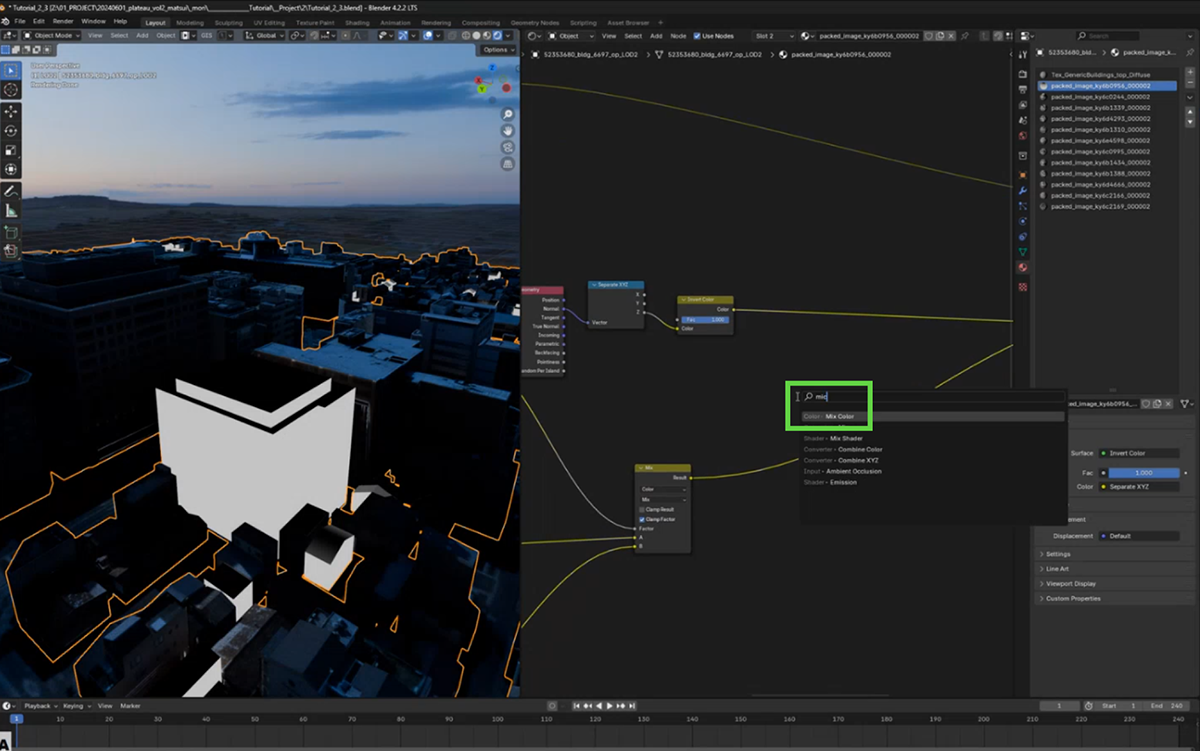Viewport: 1200px width, 751px height.
Task: Choose Mix Color from search results
Action: [931, 416]
